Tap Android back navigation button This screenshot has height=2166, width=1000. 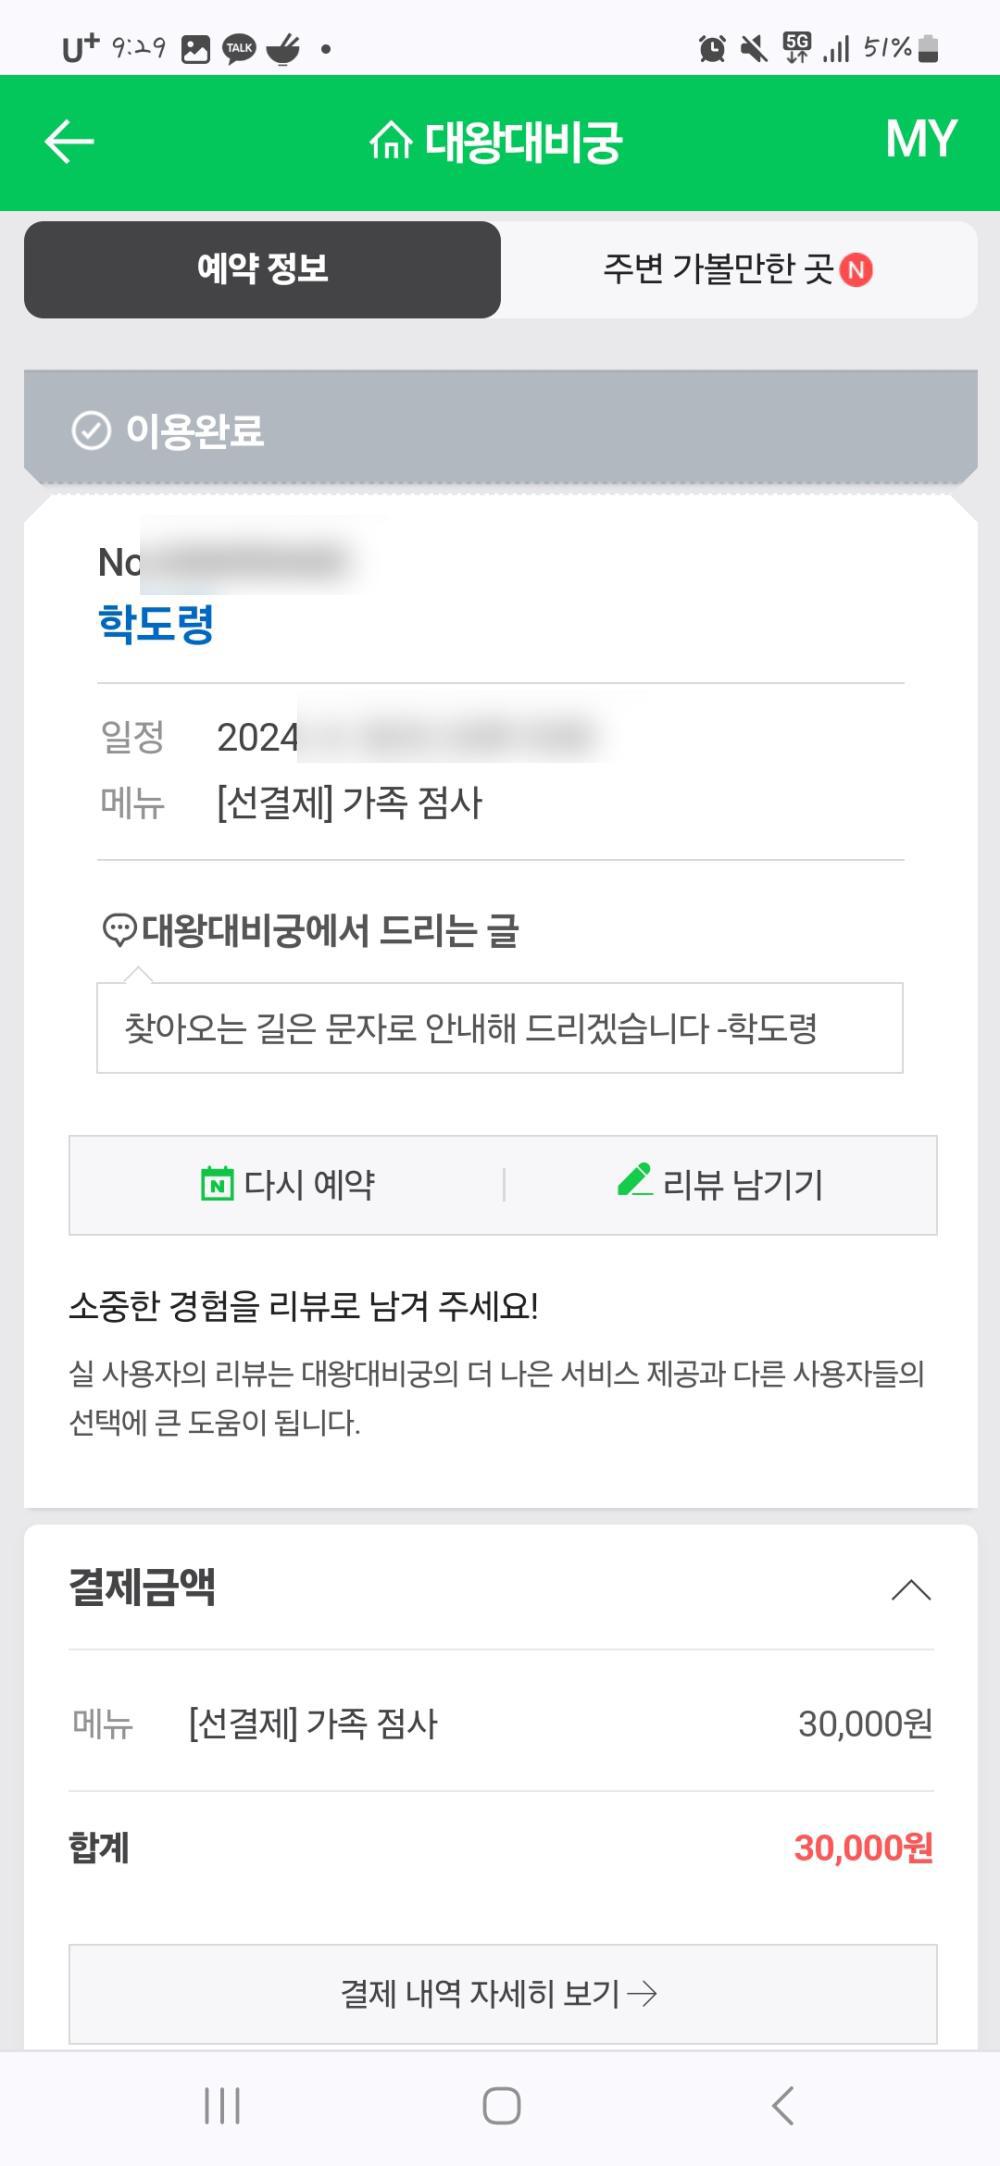[x=782, y=2105]
